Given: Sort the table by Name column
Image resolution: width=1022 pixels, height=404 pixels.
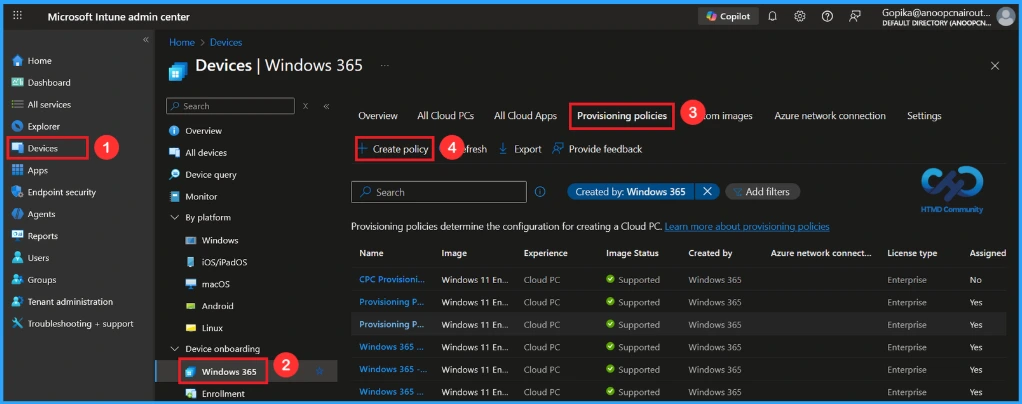Looking at the screenshot, I should (x=372, y=253).
